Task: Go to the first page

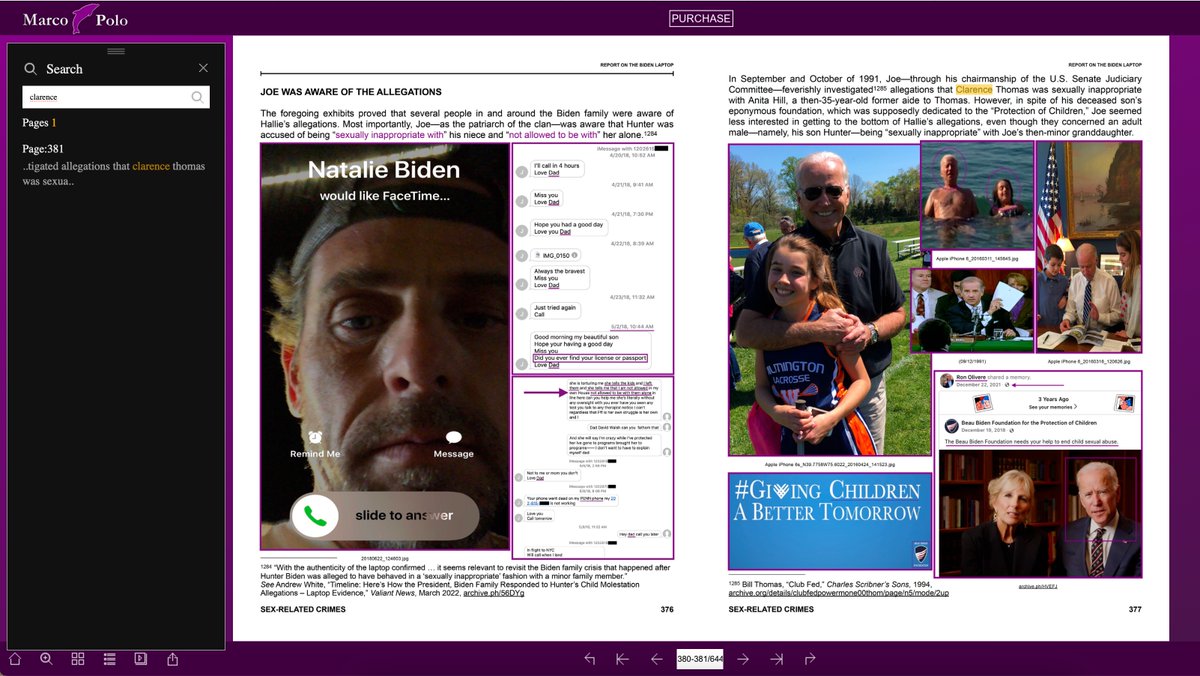Action: pos(622,659)
